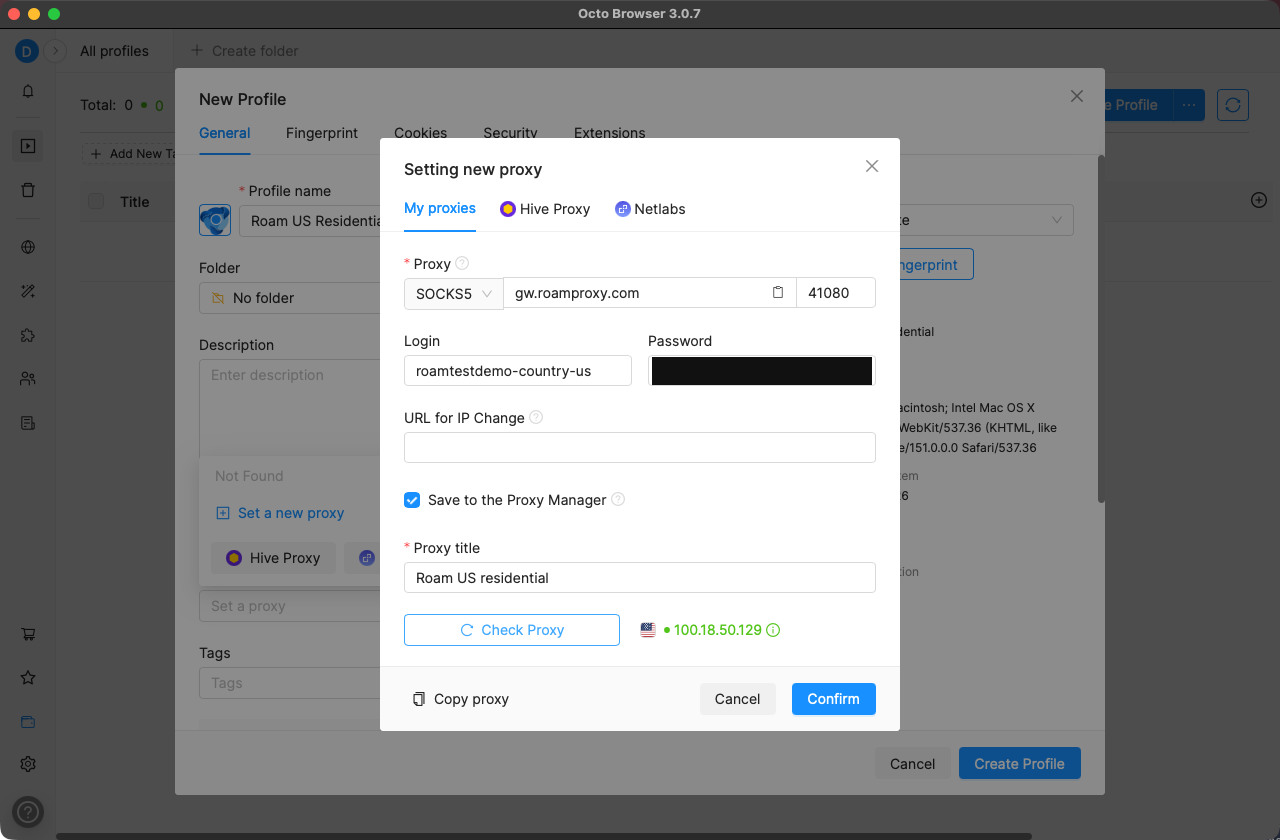
Task: Open the Netlabs tab
Action: pos(650,209)
